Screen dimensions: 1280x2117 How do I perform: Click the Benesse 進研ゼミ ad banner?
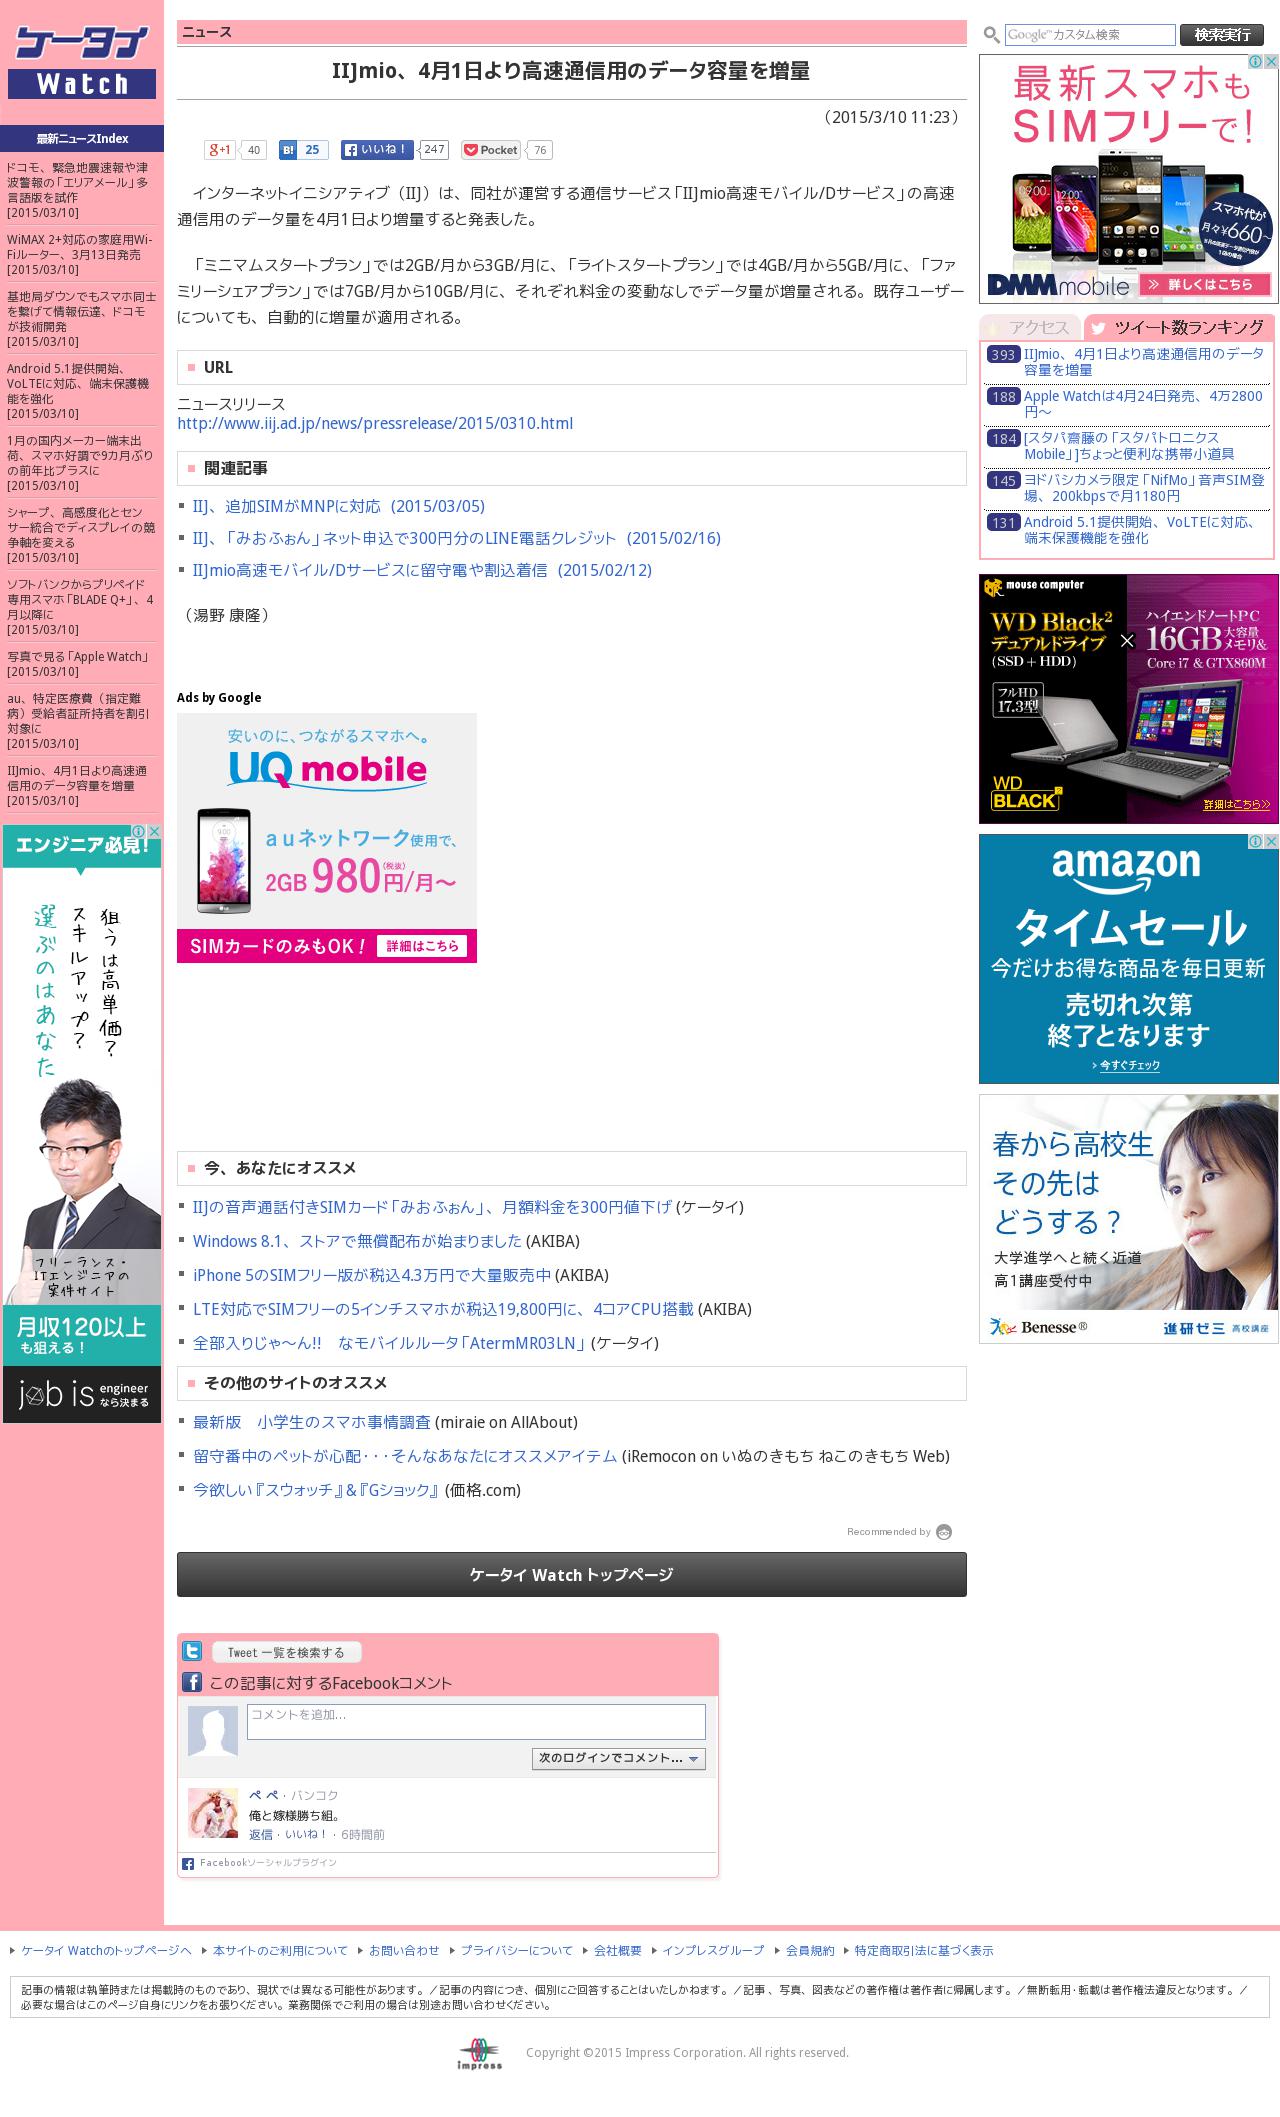point(1129,1219)
